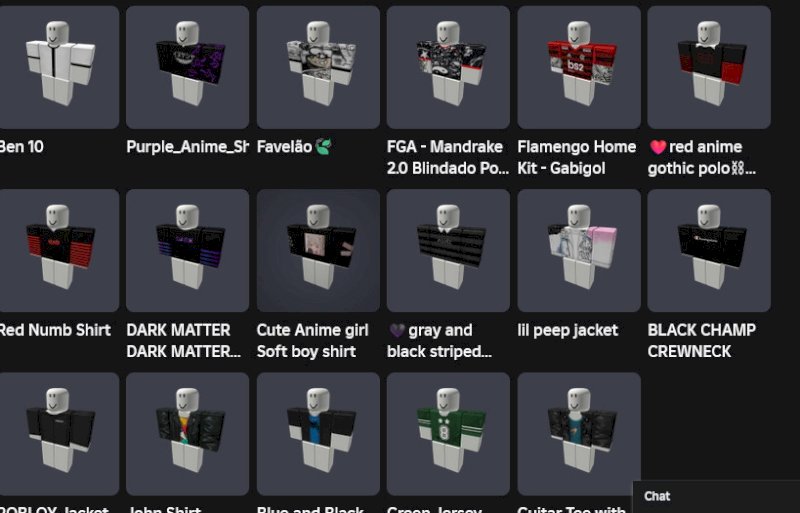Click the lil peep jacket thumbnail
This screenshot has width=800, height=513.
pos(579,250)
